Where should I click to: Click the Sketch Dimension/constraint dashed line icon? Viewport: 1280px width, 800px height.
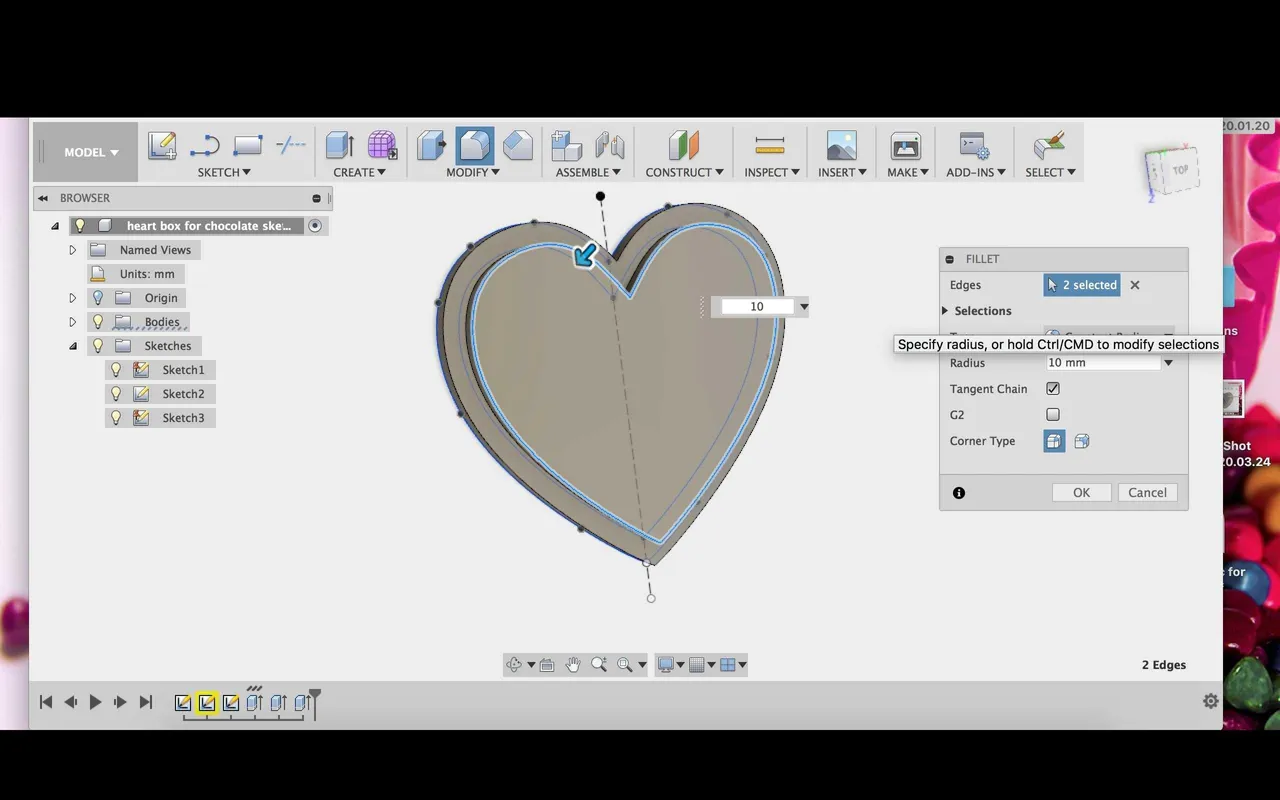click(290, 146)
